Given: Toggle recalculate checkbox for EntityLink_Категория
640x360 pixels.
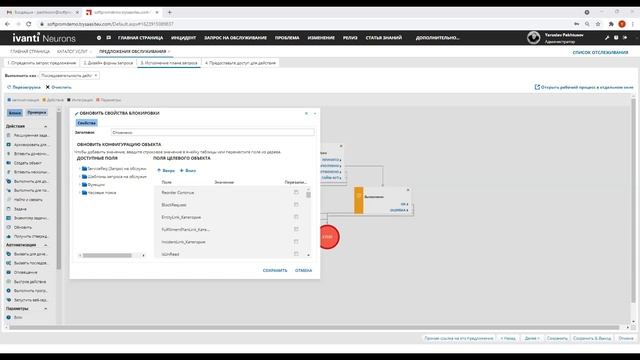Looking at the screenshot, I should (296, 217).
